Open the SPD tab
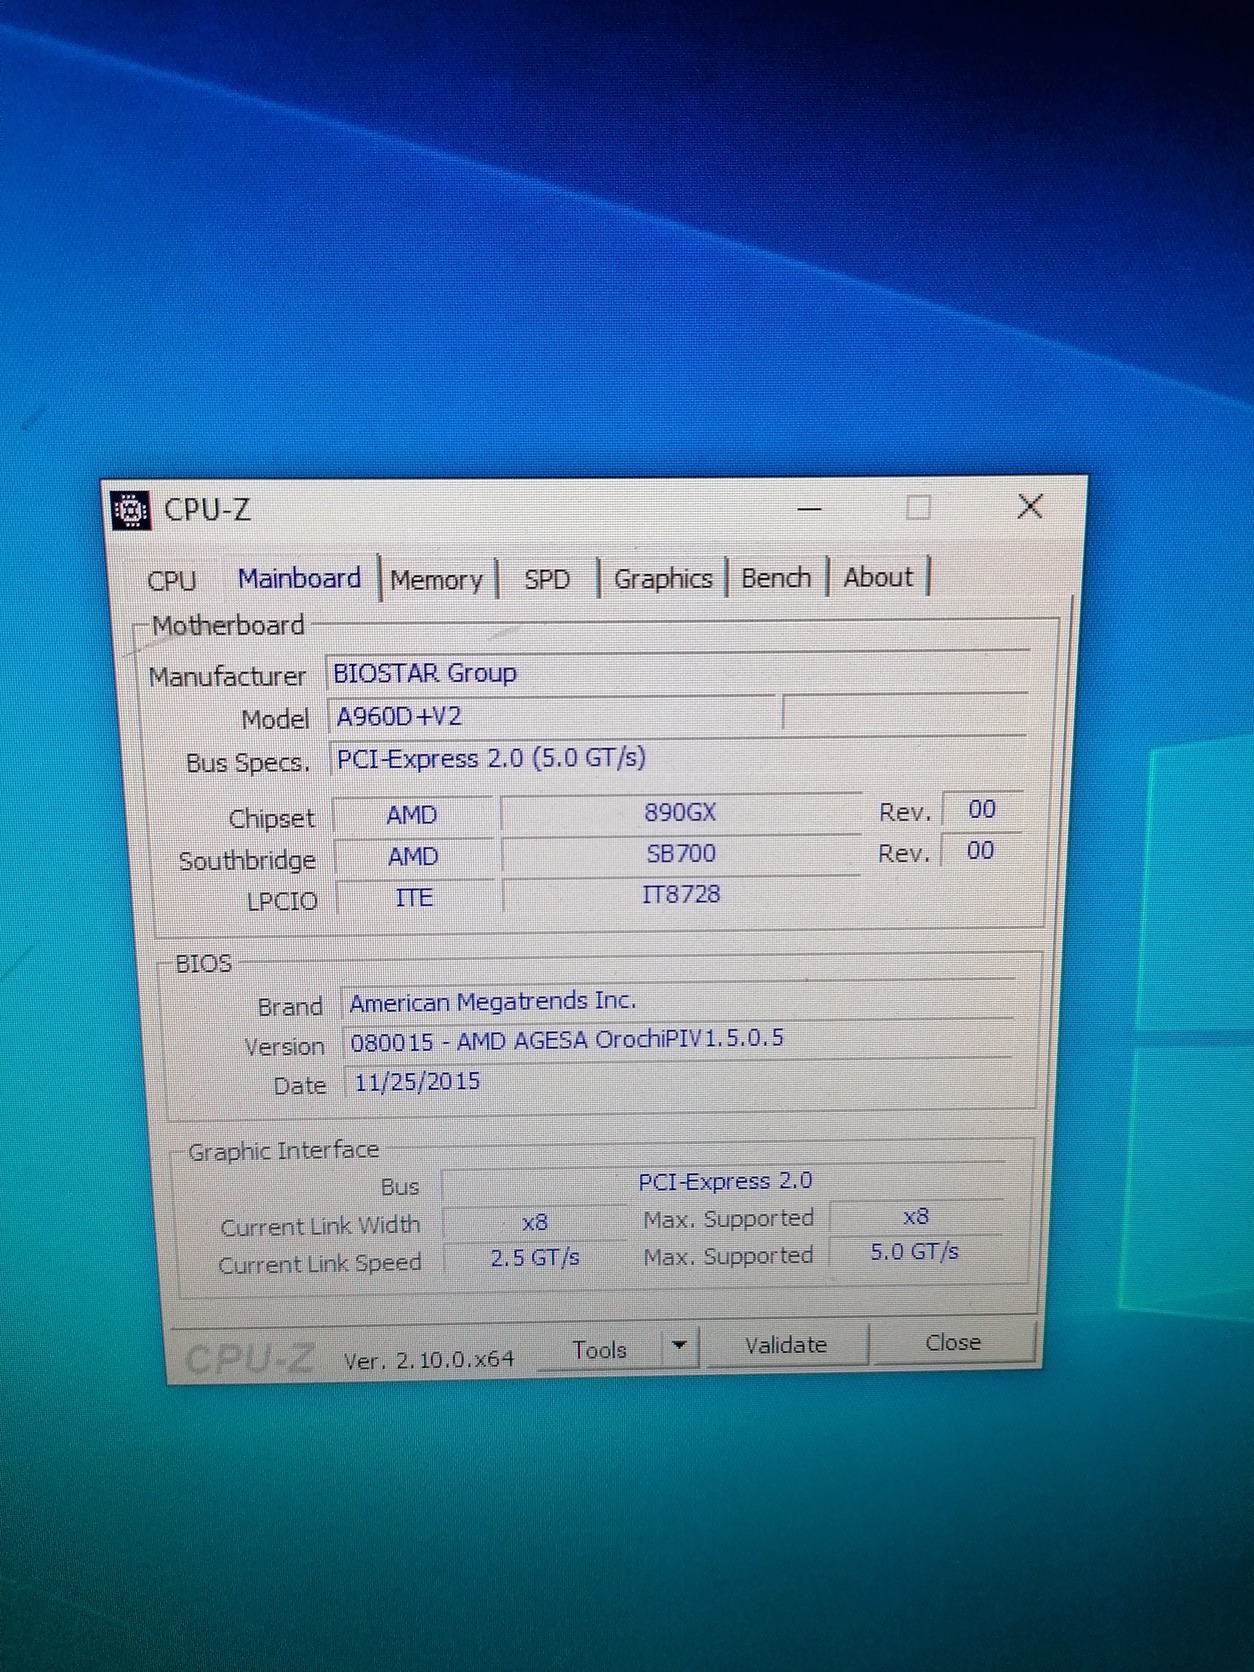 547,579
